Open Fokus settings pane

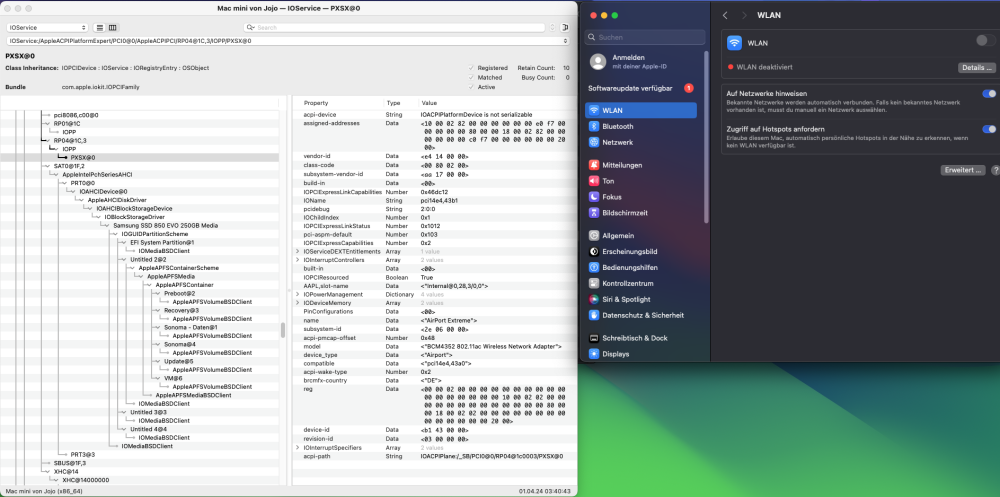[641, 197]
